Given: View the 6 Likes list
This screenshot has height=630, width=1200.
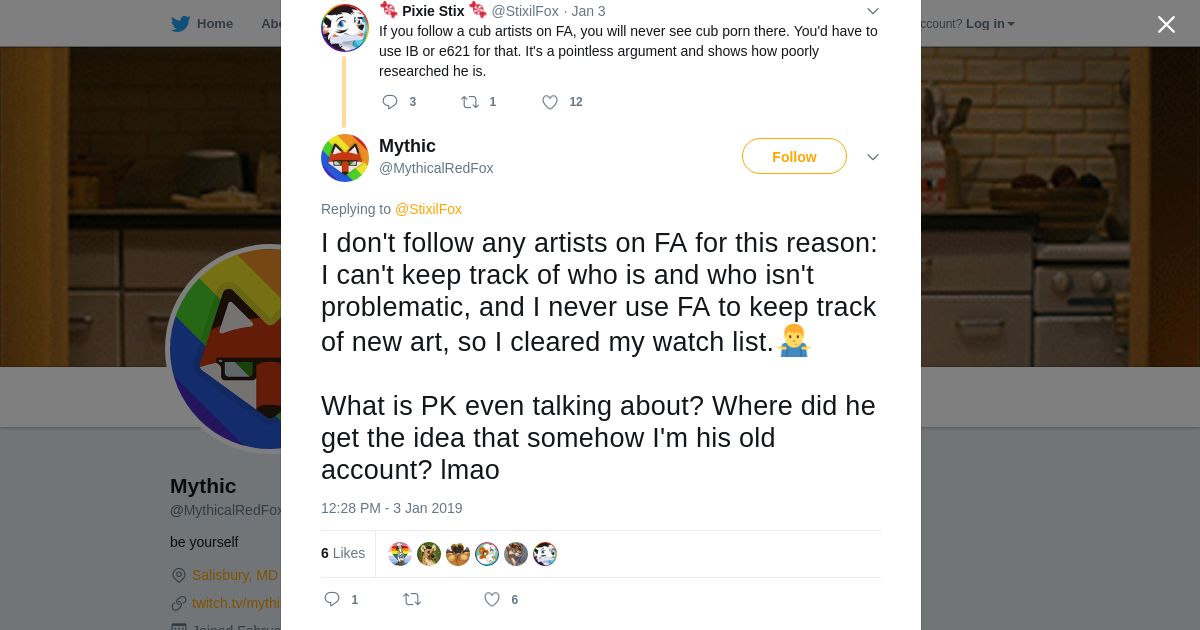Looking at the screenshot, I should tap(343, 553).
